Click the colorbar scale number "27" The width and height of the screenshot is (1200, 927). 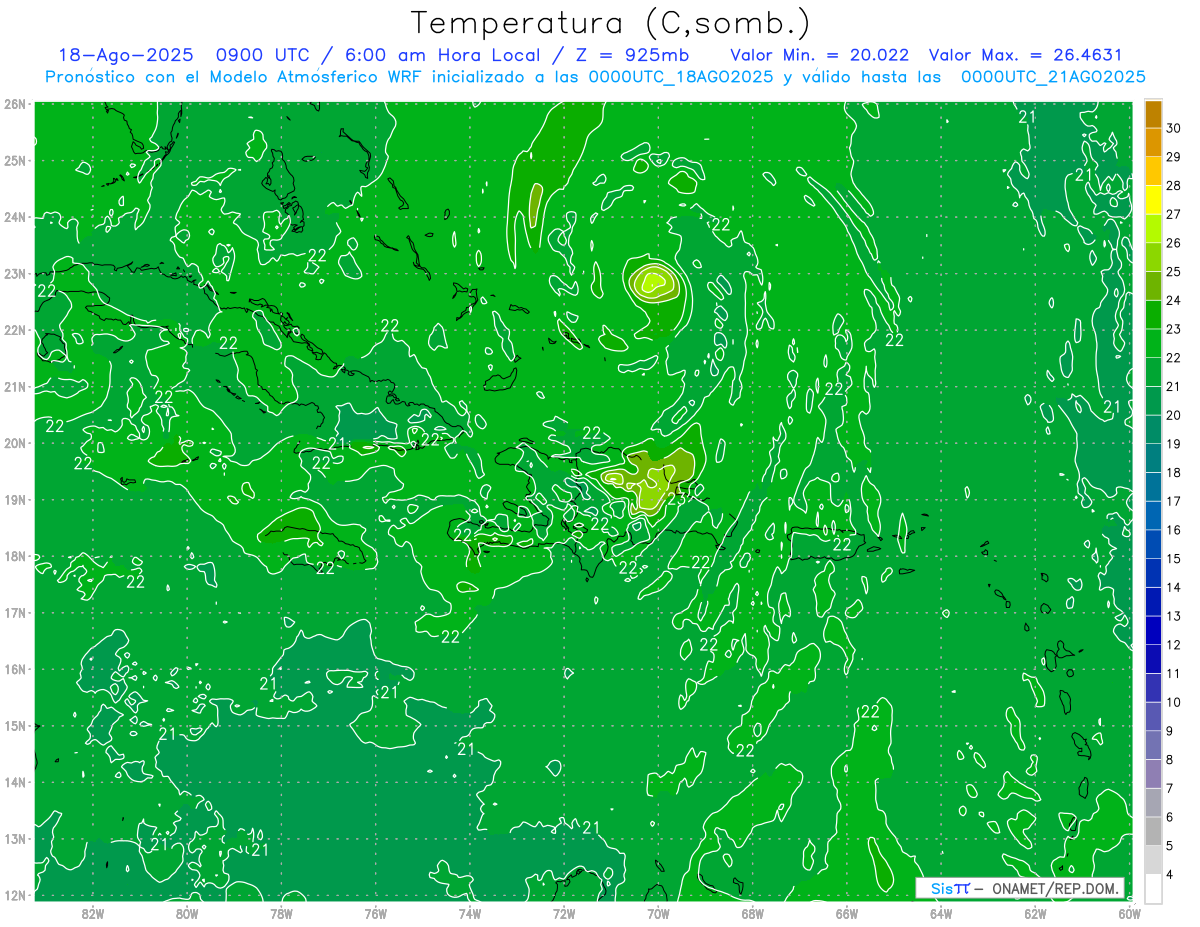(1174, 214)
